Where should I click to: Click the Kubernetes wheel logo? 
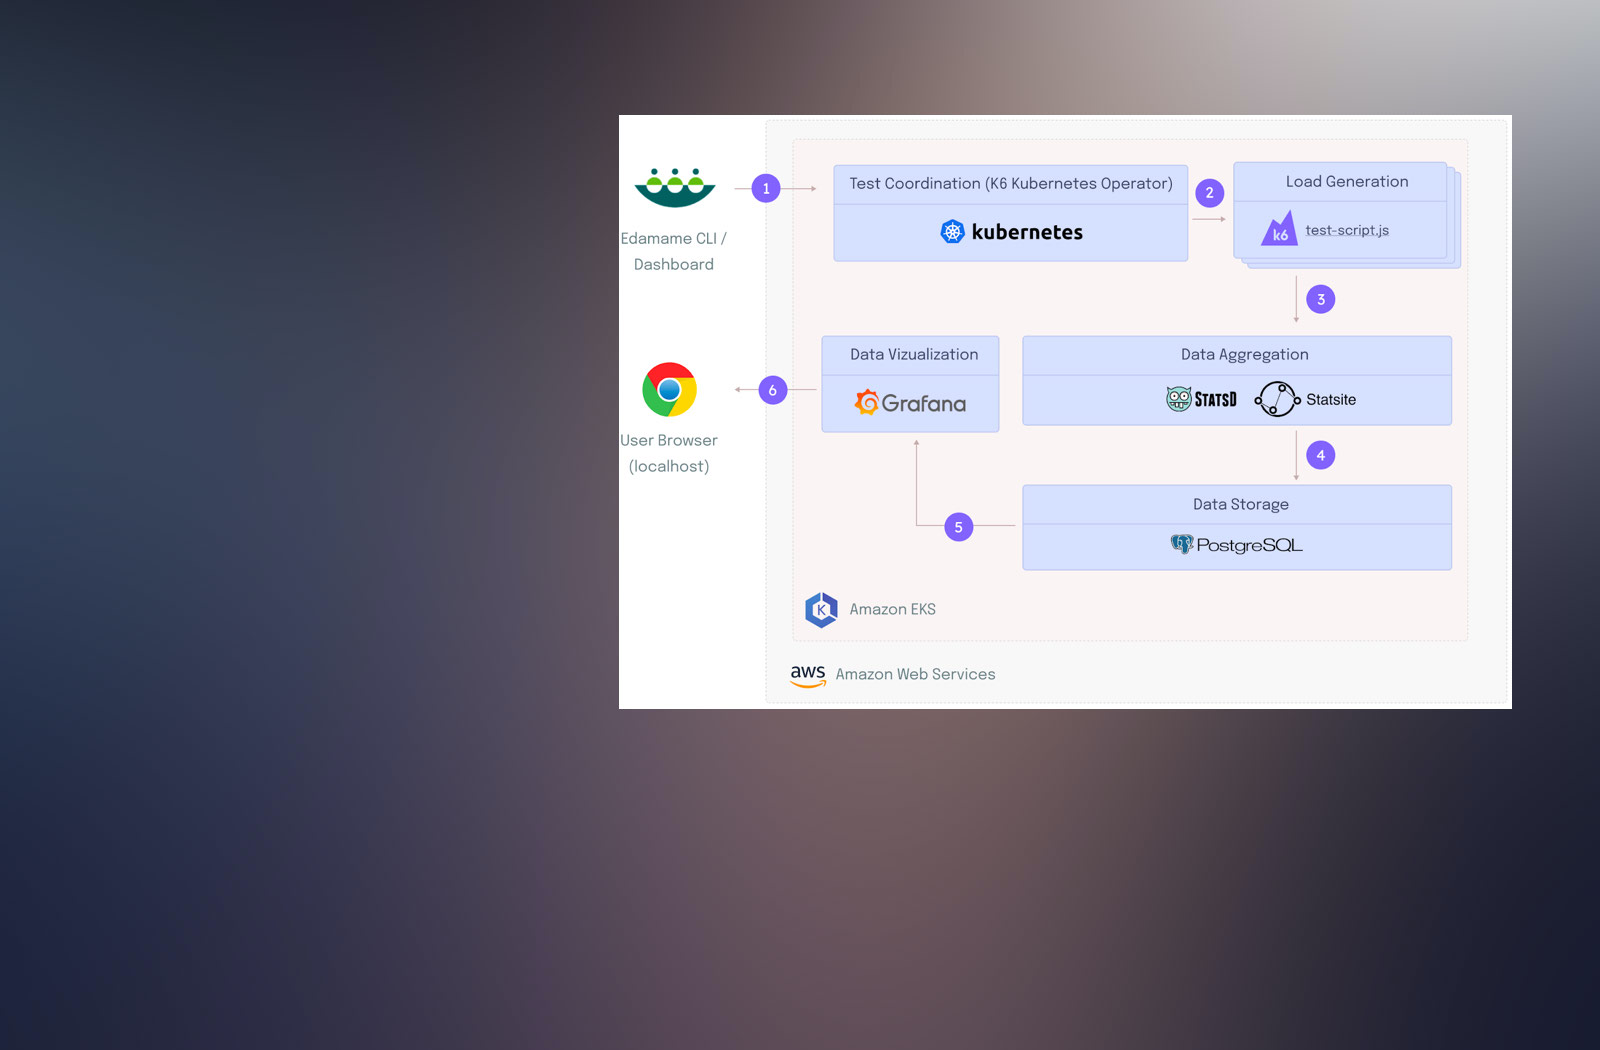[x=952, y=232]
